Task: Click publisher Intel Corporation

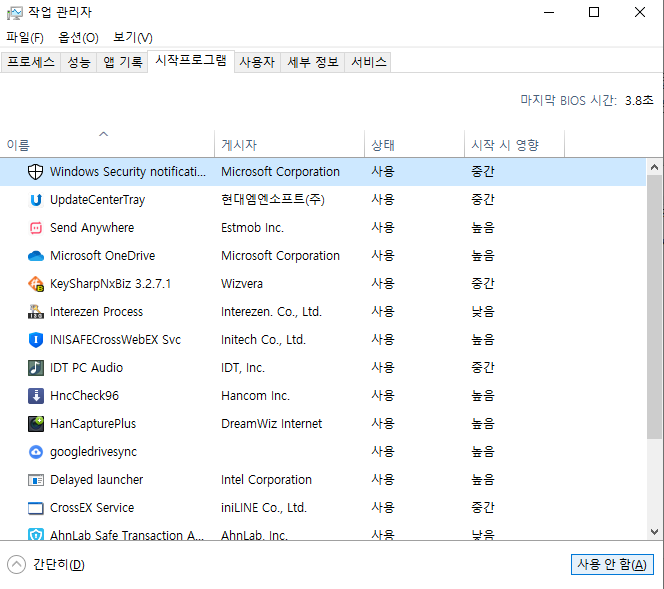Action: 266,480
